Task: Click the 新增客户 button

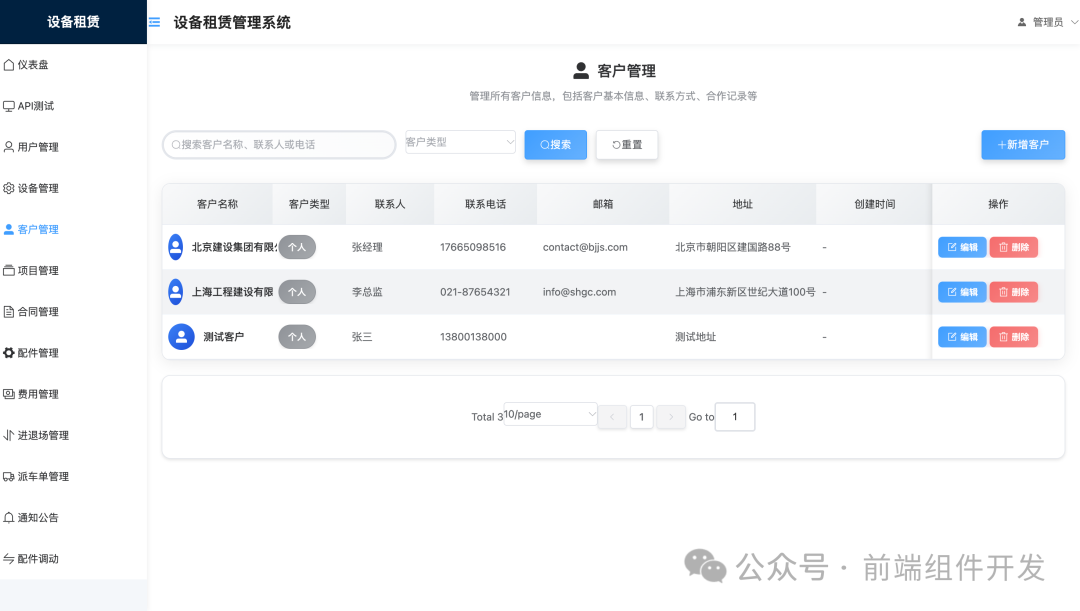Action: click(x=1023, y=144)
